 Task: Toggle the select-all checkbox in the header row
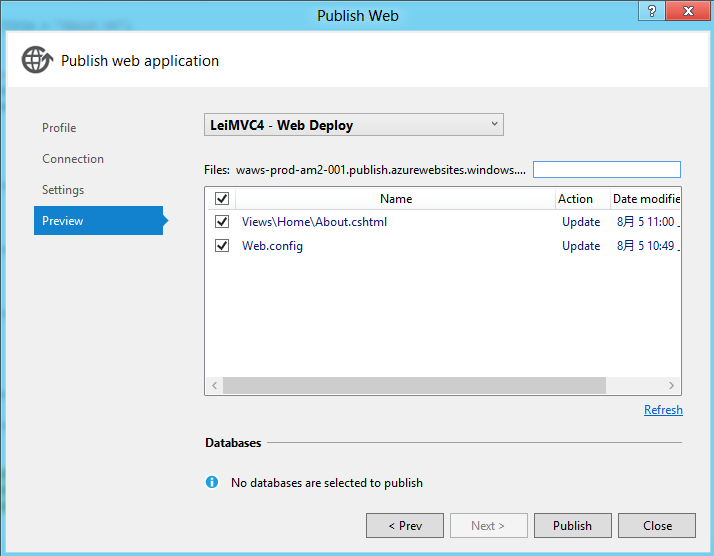(x=222, y=199)
